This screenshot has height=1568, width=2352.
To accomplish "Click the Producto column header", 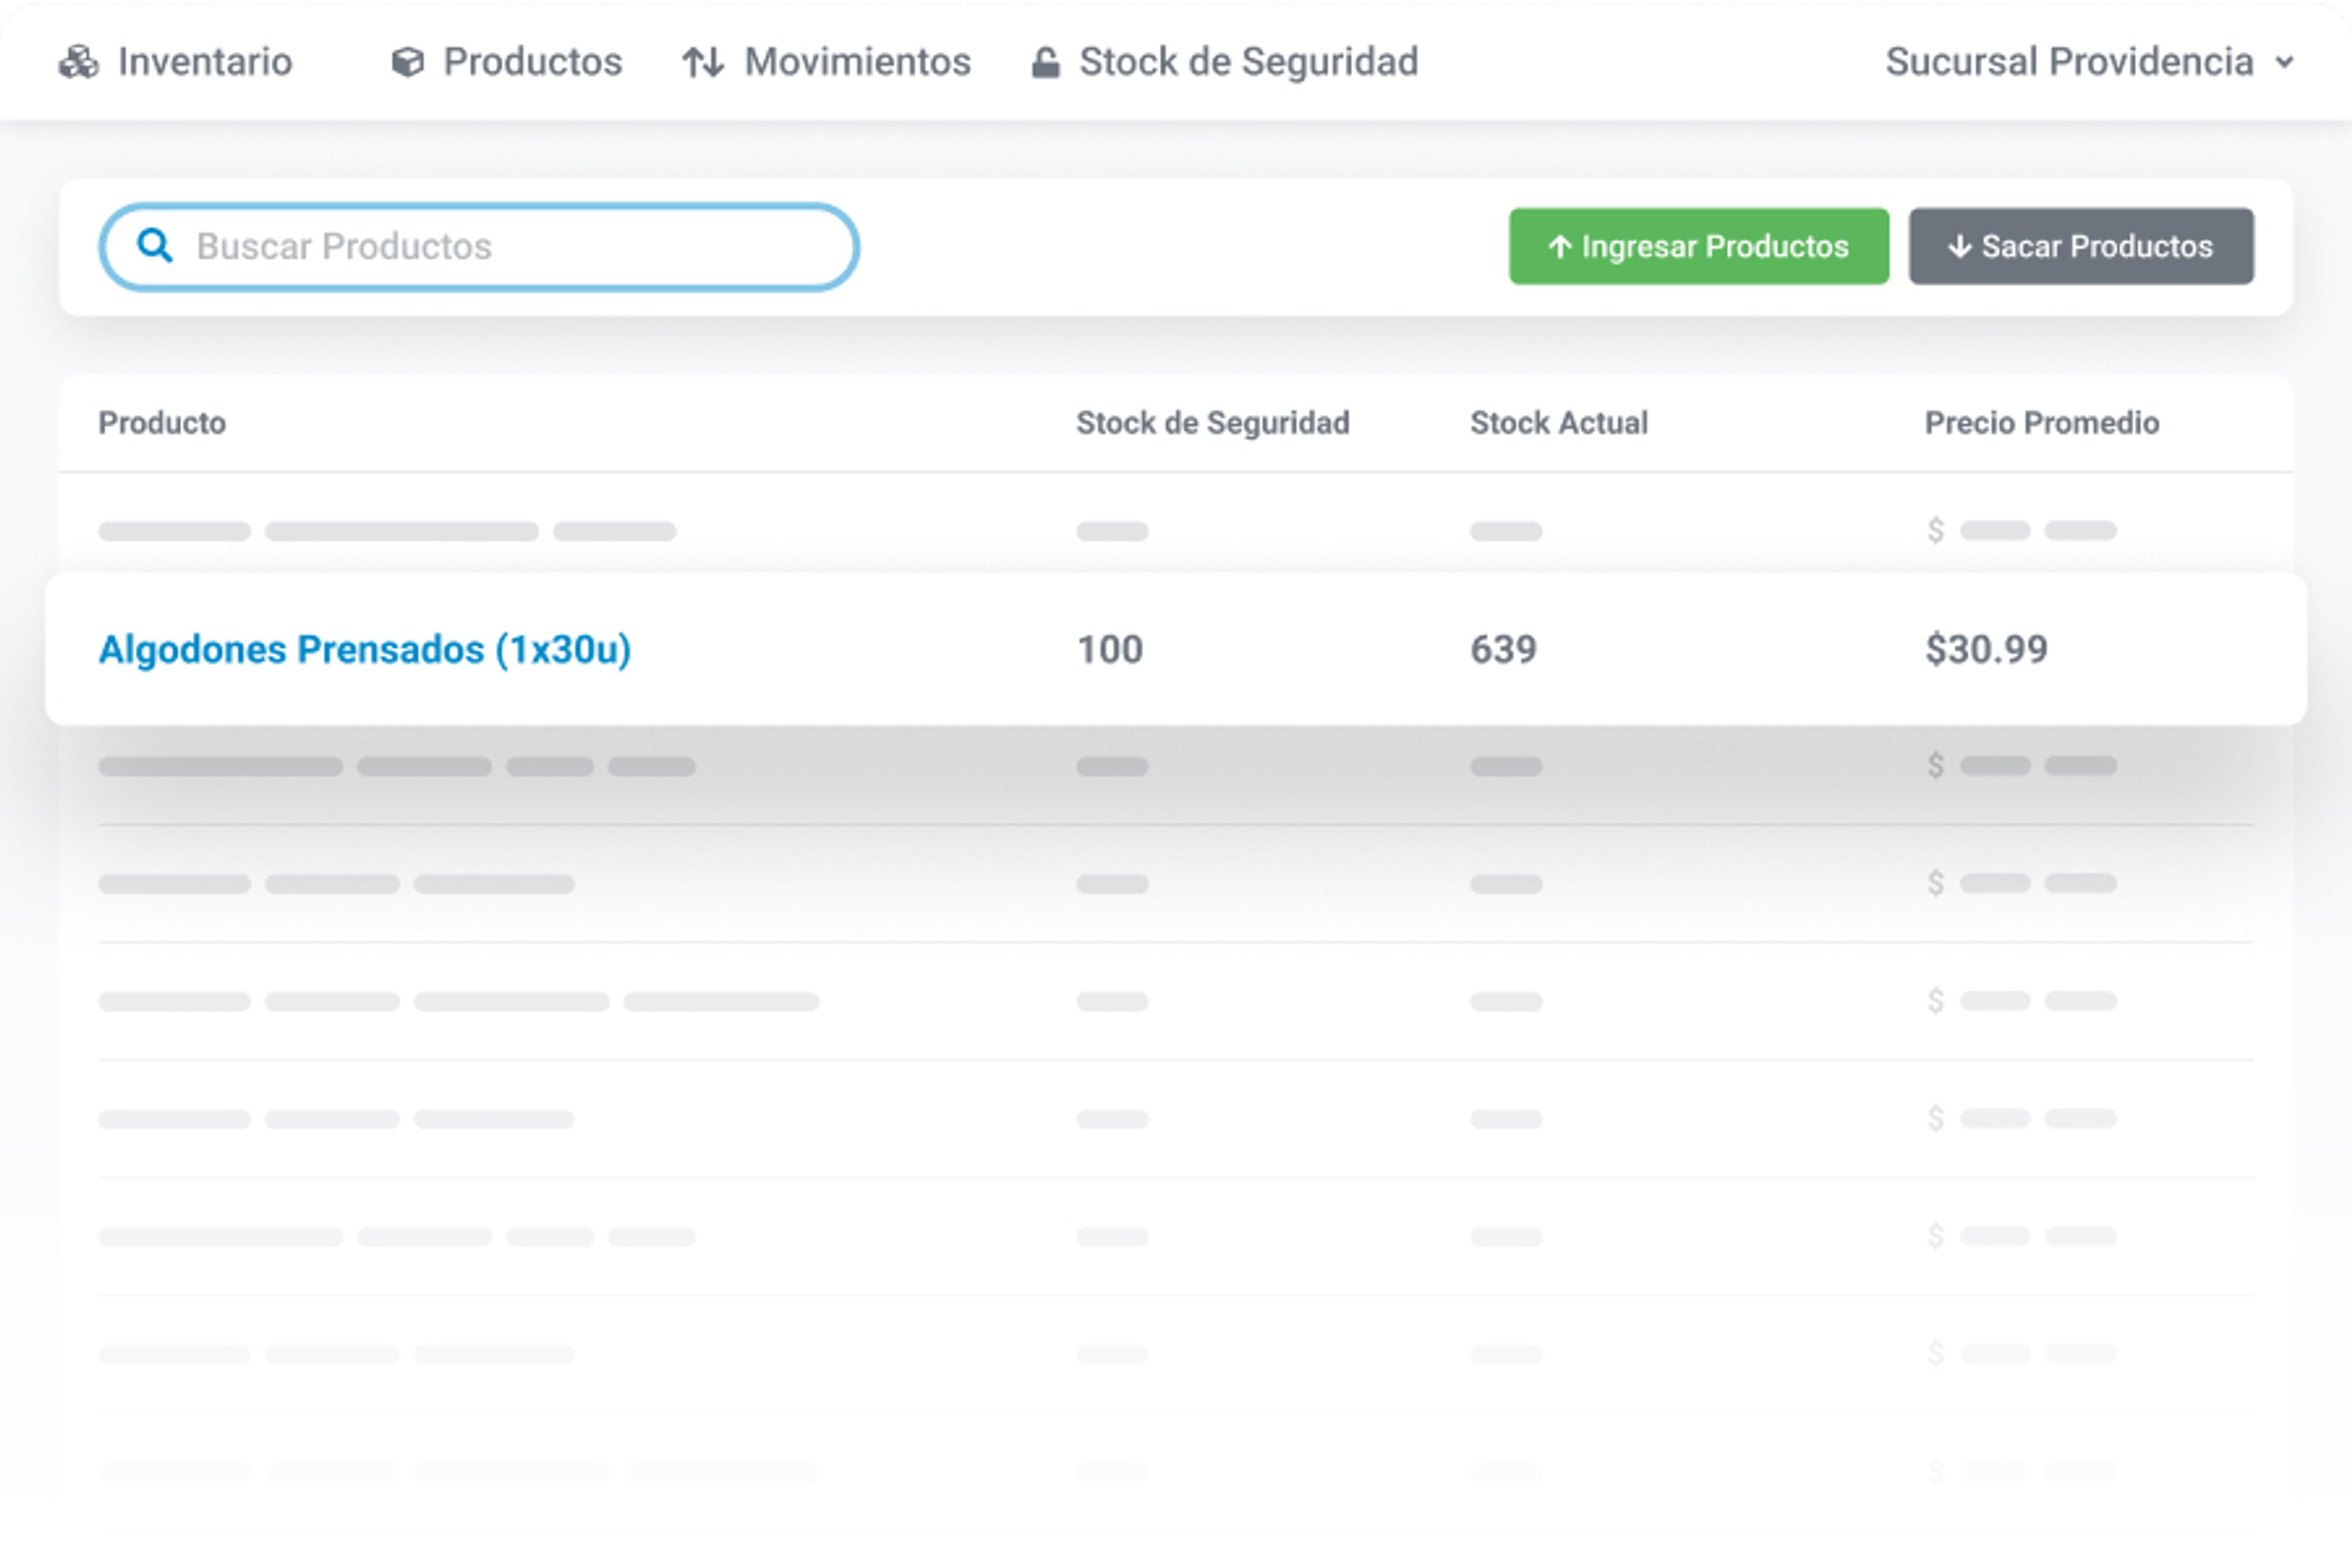I will [x=162, y=423].
